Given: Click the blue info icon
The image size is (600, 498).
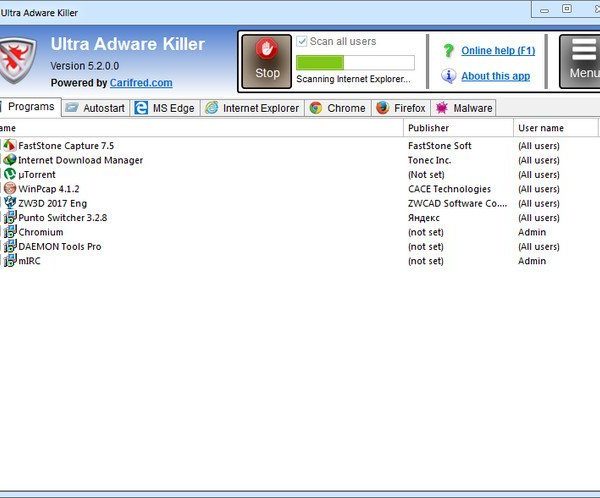Looking at the screenshot, I should pos(448,76).
